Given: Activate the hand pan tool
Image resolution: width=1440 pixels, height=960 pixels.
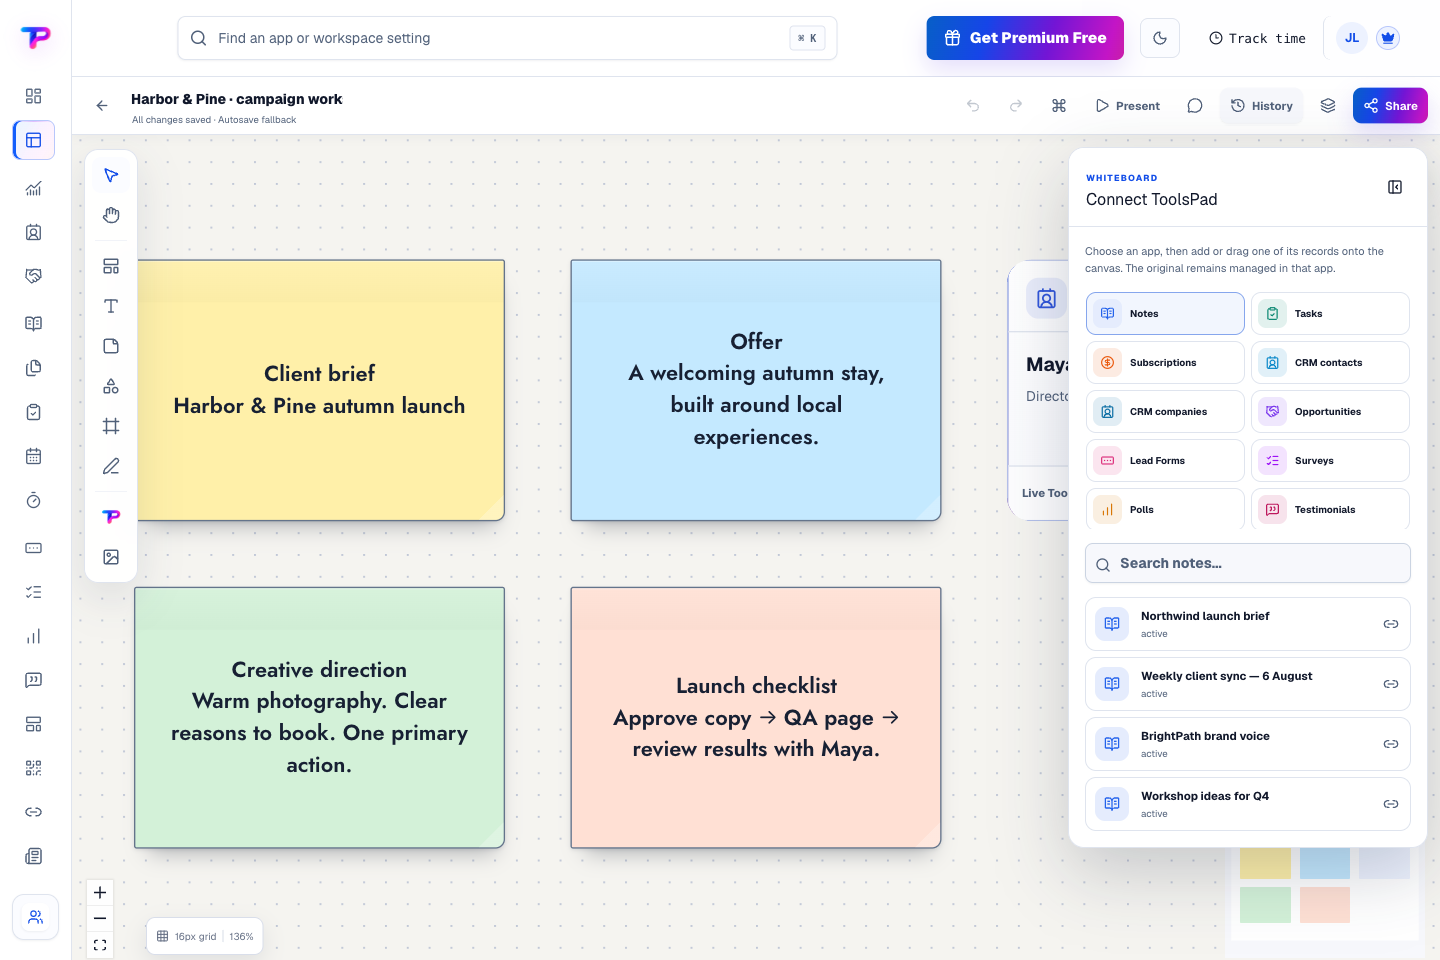Looking at the screenshot, I should 111,216.
